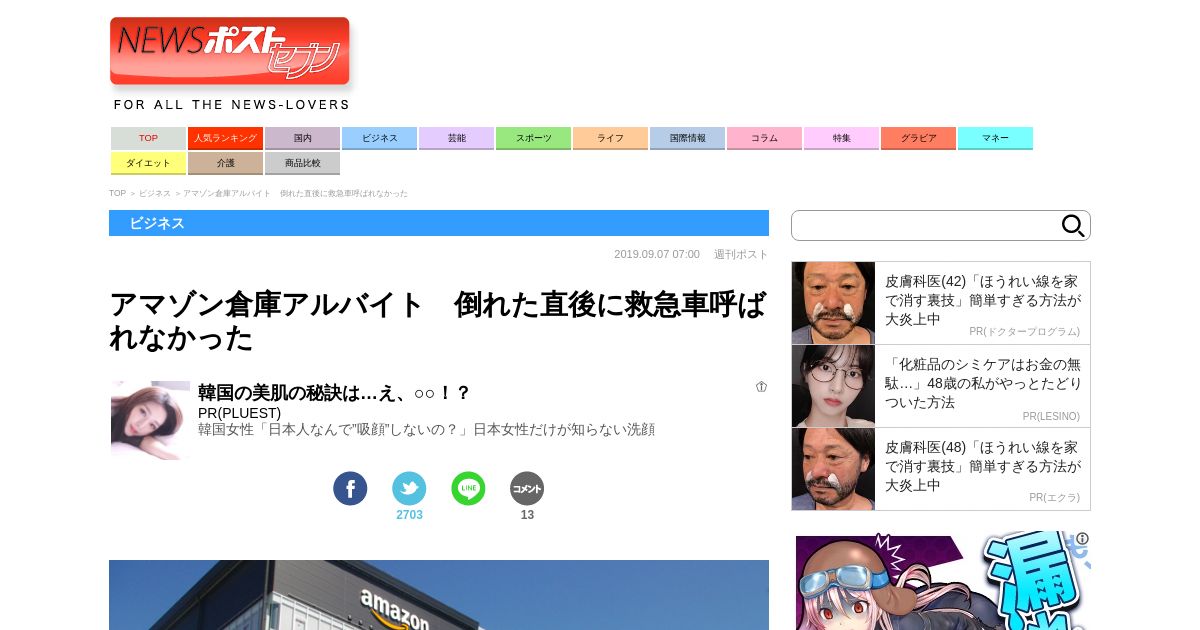Click ビジネス in the breadcrumb trail
This screenshot has height=630, width=1200.
coord(155,193)
